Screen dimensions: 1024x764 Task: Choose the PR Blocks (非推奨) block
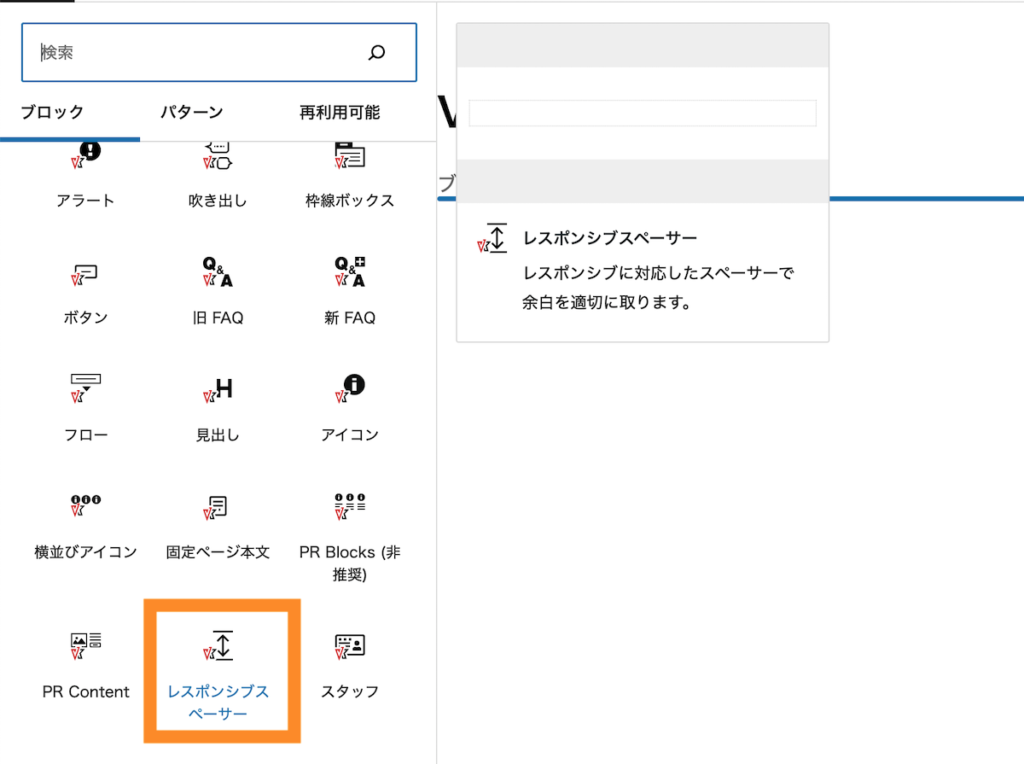(350, 535)
